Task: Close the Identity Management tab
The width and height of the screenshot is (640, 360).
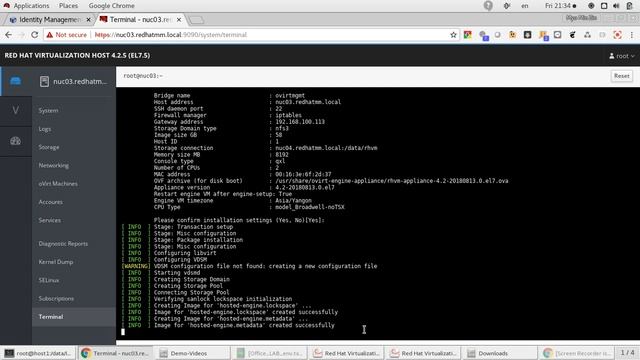Action: (88, 20)
